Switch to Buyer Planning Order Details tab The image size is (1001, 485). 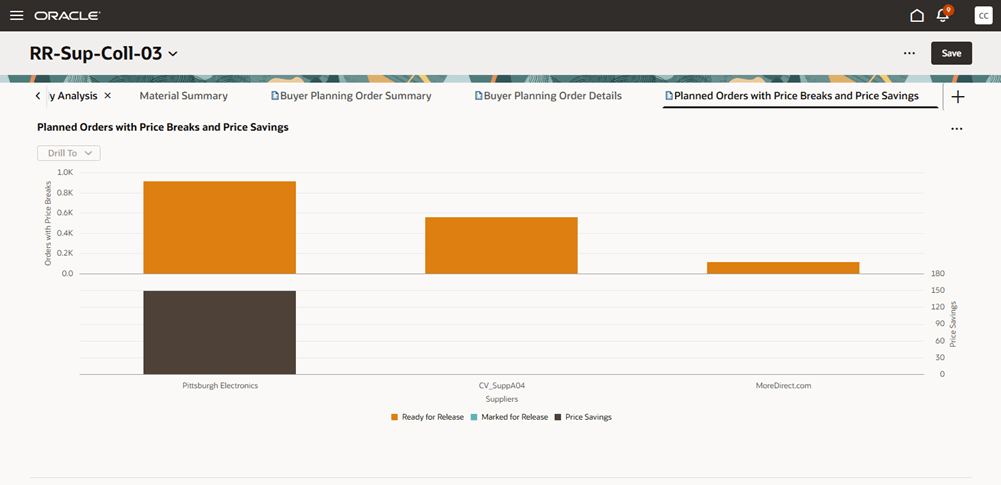552,96
